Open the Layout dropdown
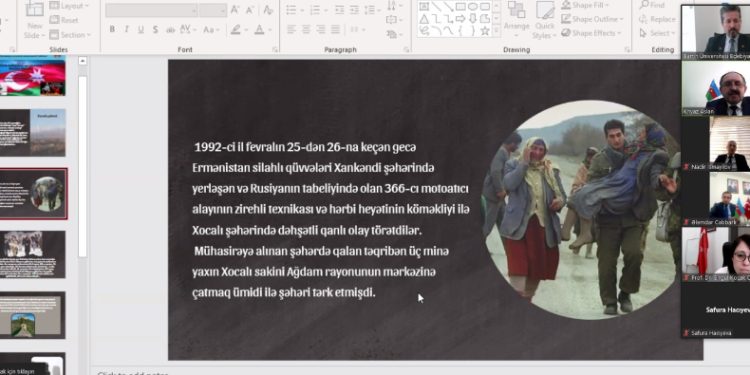The height and width of the screenshot is (375, 750). 69,6
